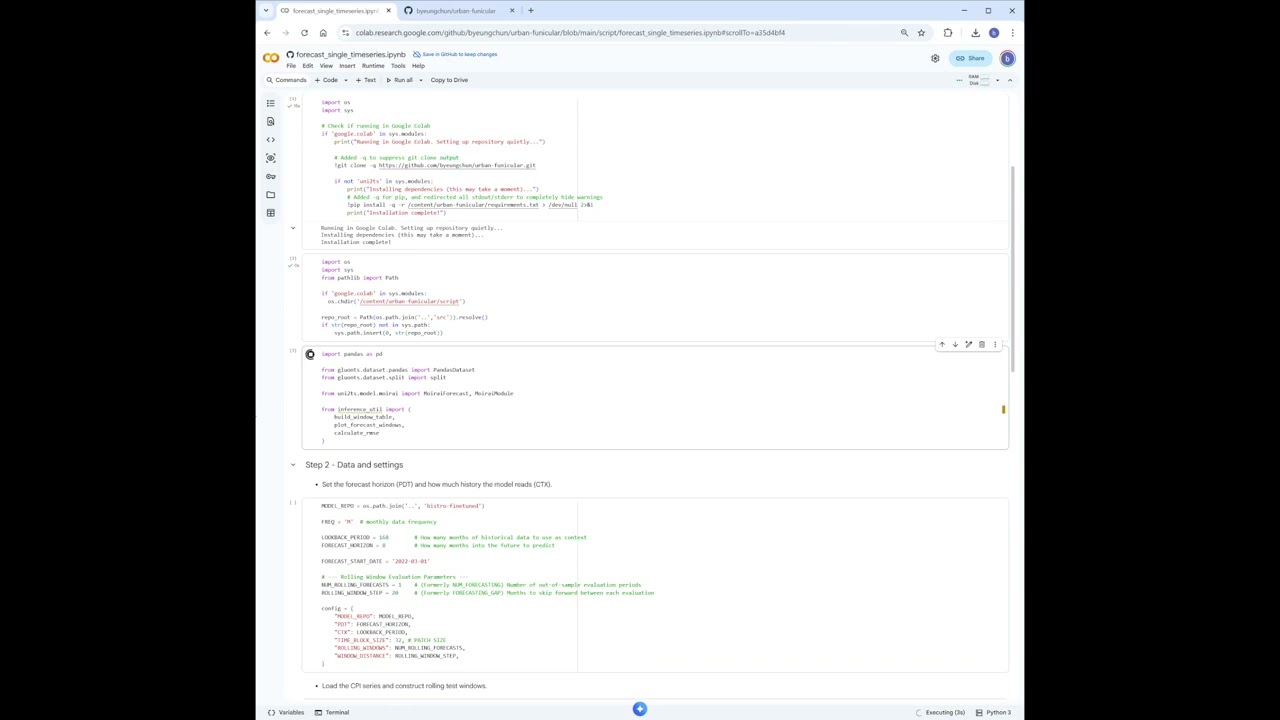Open the secrets key icon in sidebar

pos(270,176)
